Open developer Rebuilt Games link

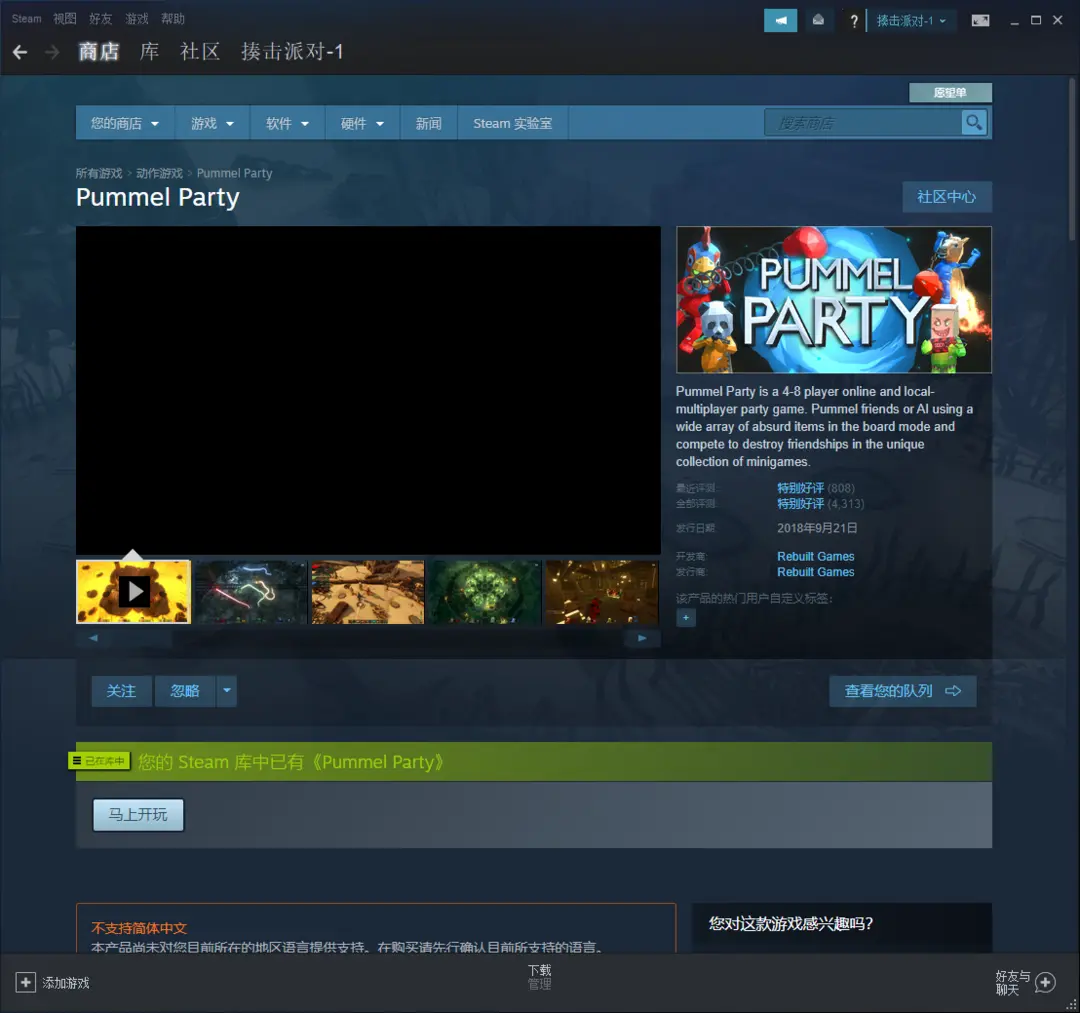pos(816,556)
